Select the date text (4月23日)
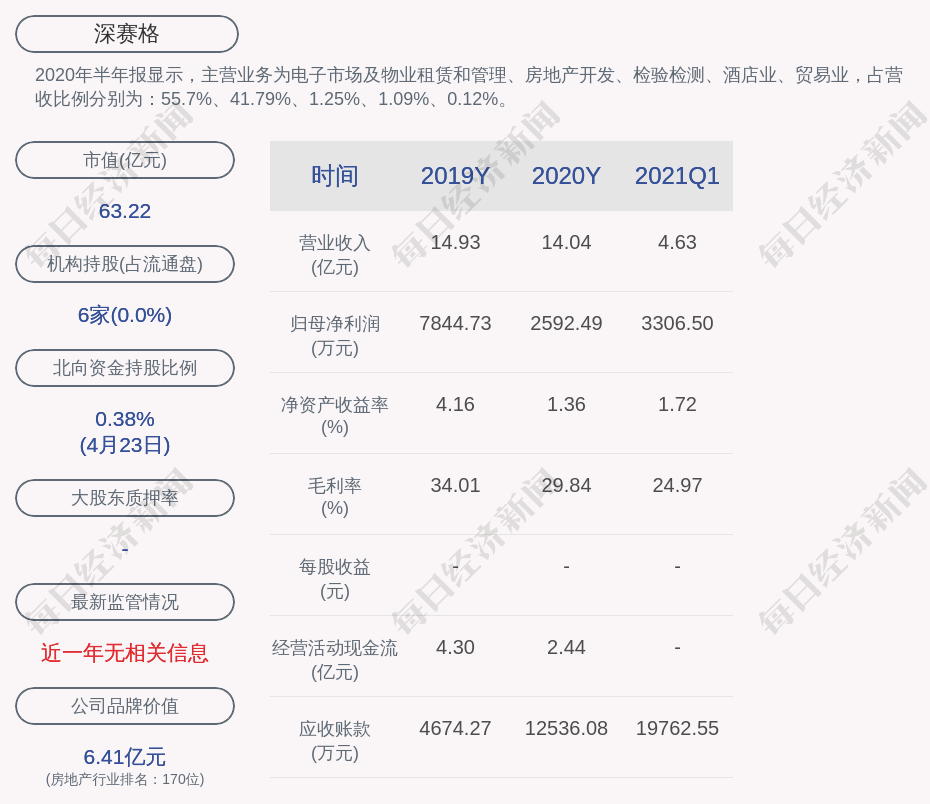Image resolution: width=930 pixels, height=804 pixels. click(x=125, y=445)
